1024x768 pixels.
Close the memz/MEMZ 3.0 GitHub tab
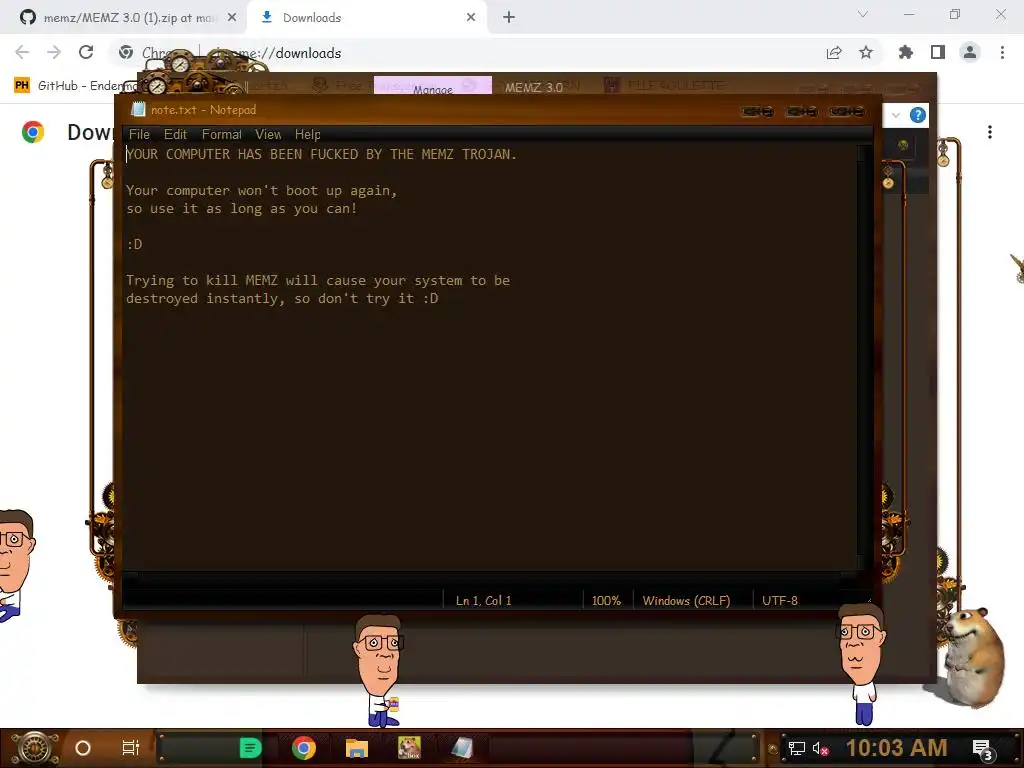(231, 18)
